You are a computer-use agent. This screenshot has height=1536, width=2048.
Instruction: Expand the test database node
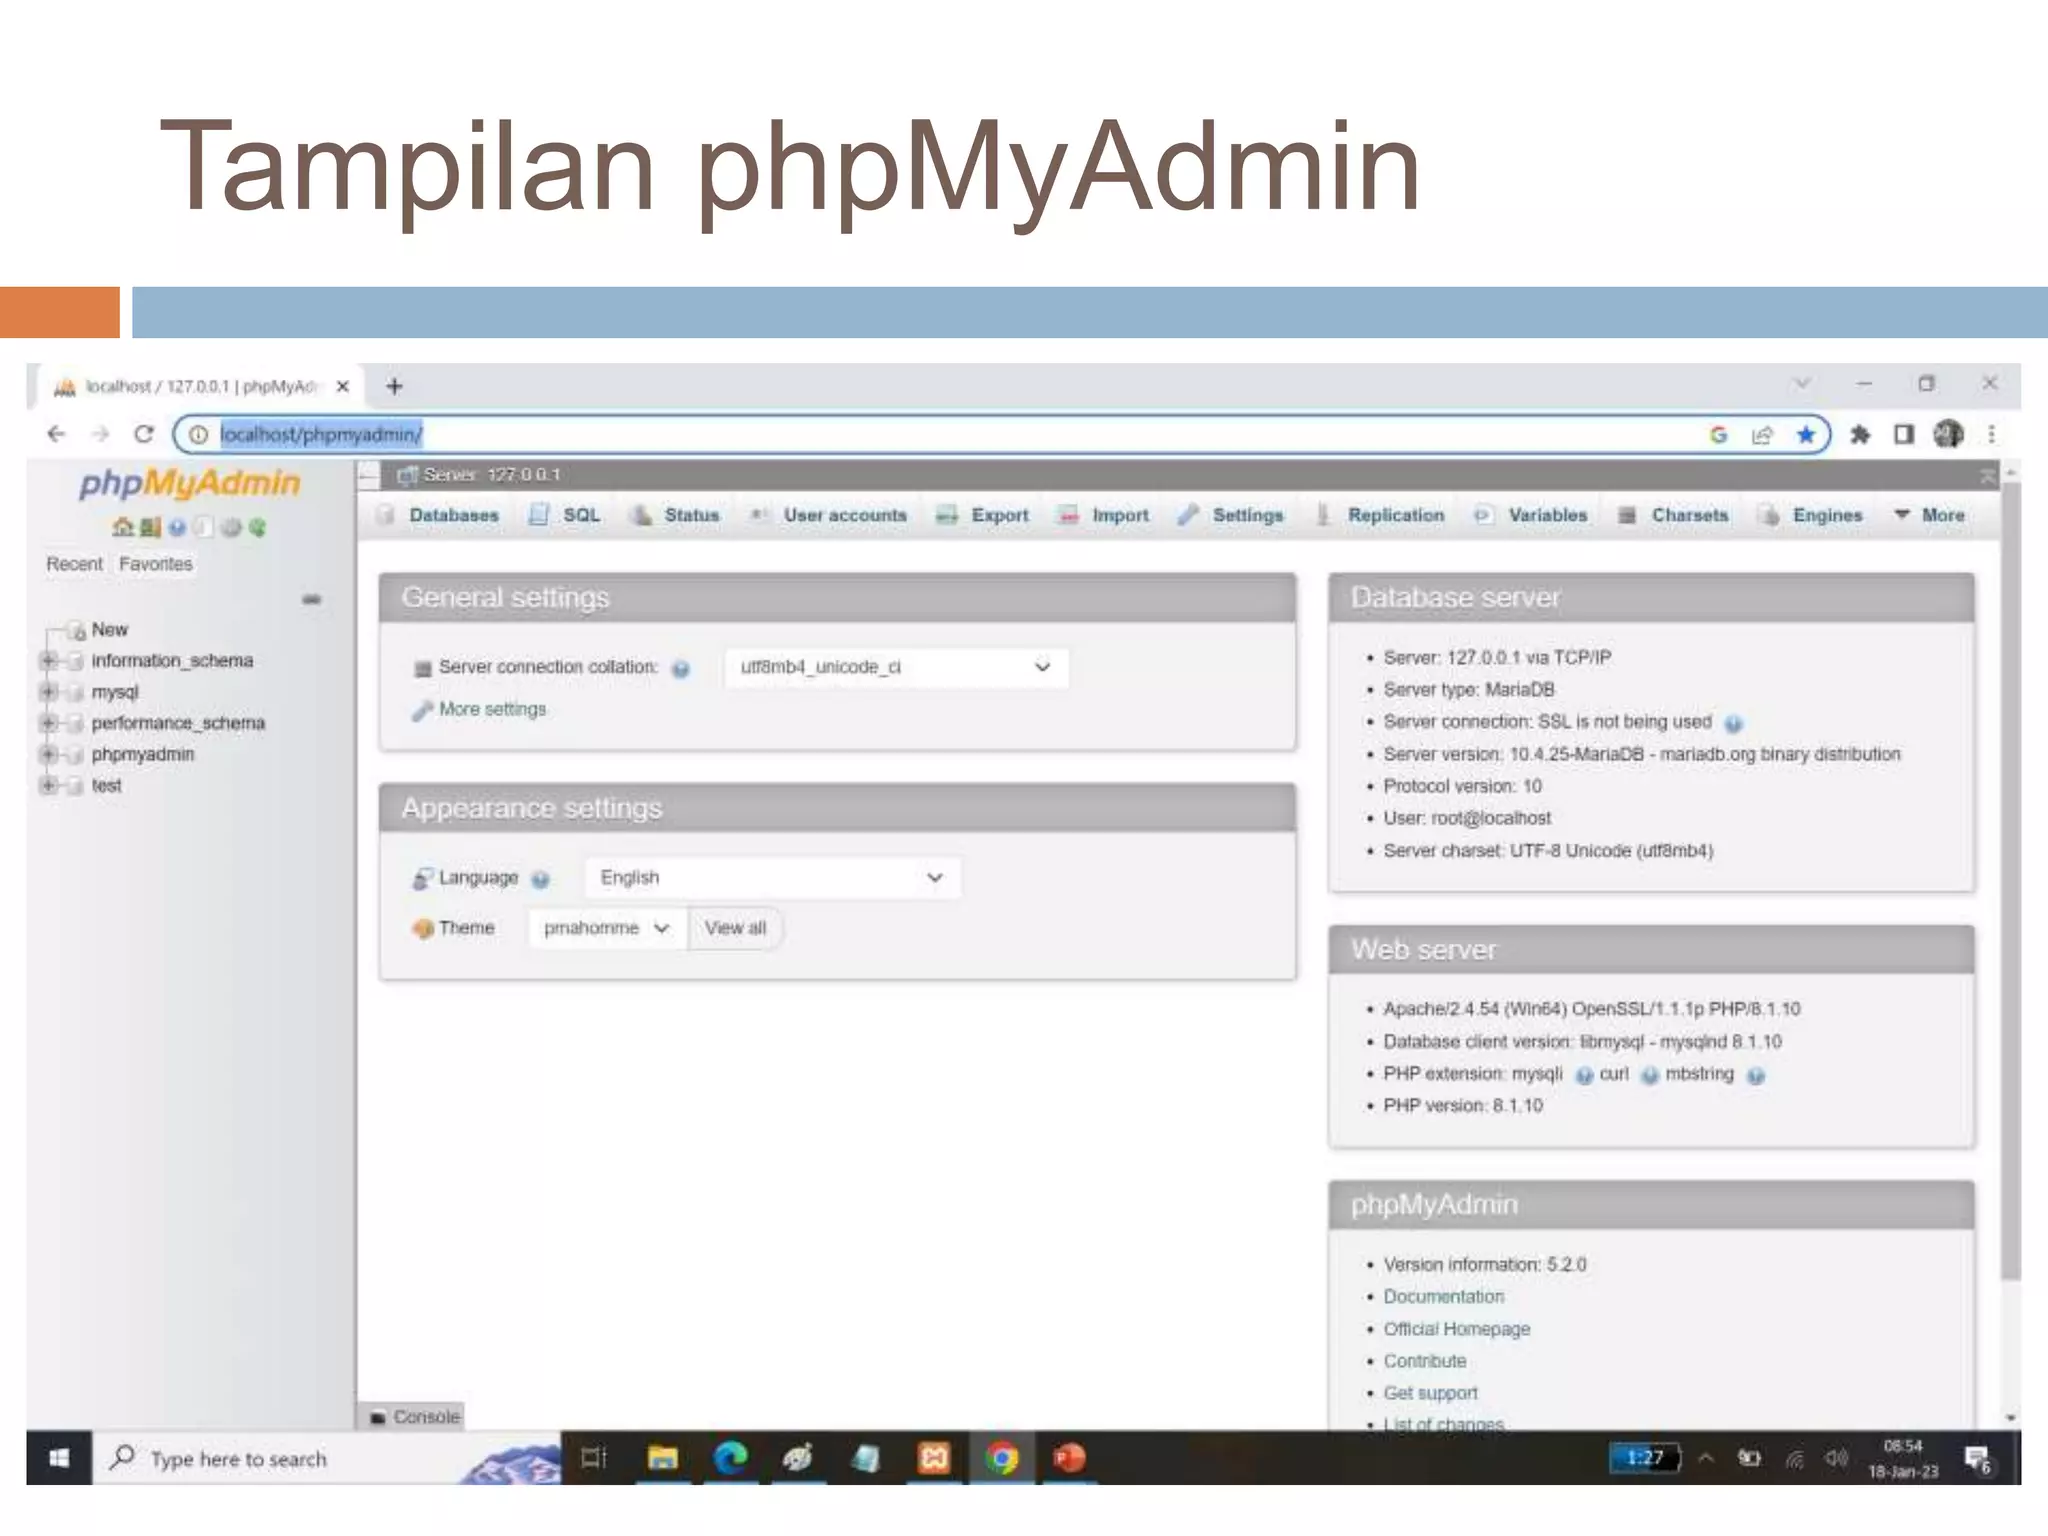pyautogui.click(x=48, y=785)
